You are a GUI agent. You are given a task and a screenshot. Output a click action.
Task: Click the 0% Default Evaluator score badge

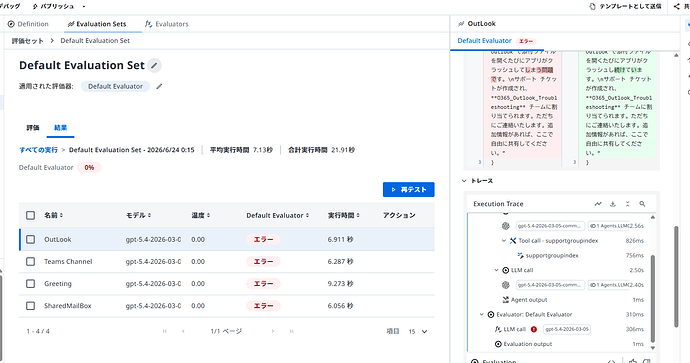89,168
